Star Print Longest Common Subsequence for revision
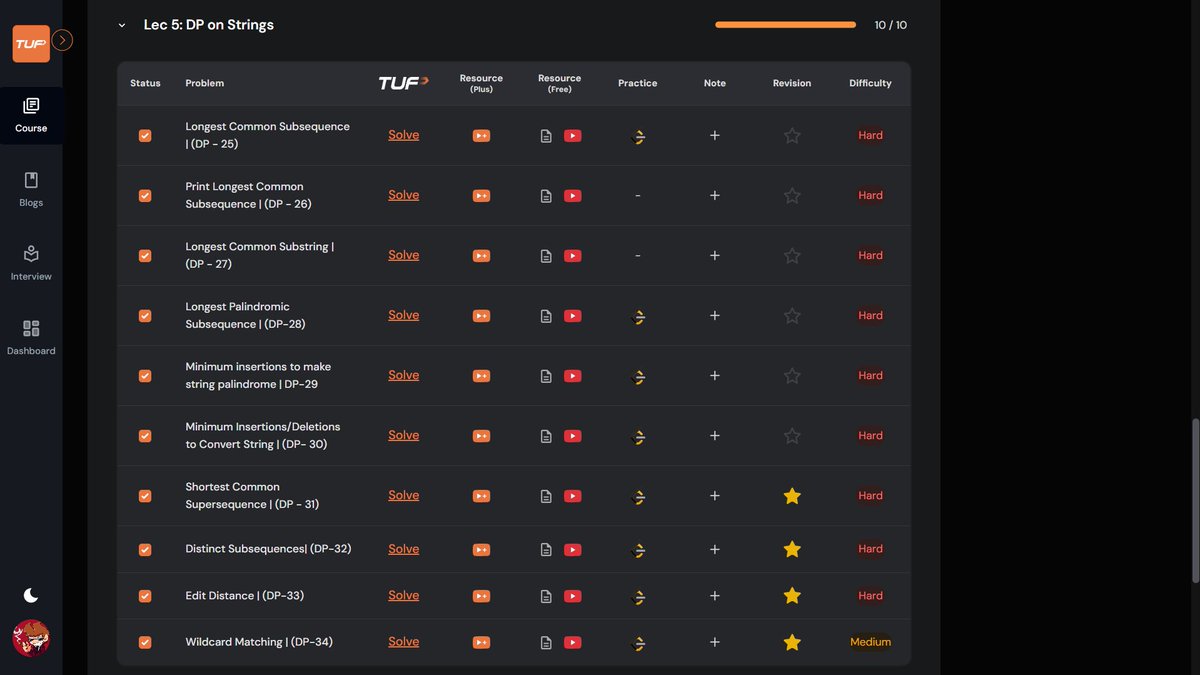The height and width of the screenshot is (675, 1200). coord(792,196)
